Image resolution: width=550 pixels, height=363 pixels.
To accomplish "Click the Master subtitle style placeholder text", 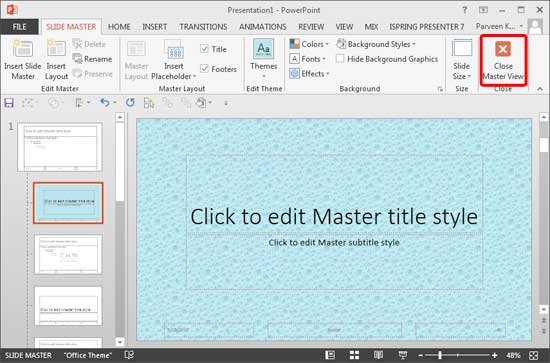I will [x=334, y=242].
